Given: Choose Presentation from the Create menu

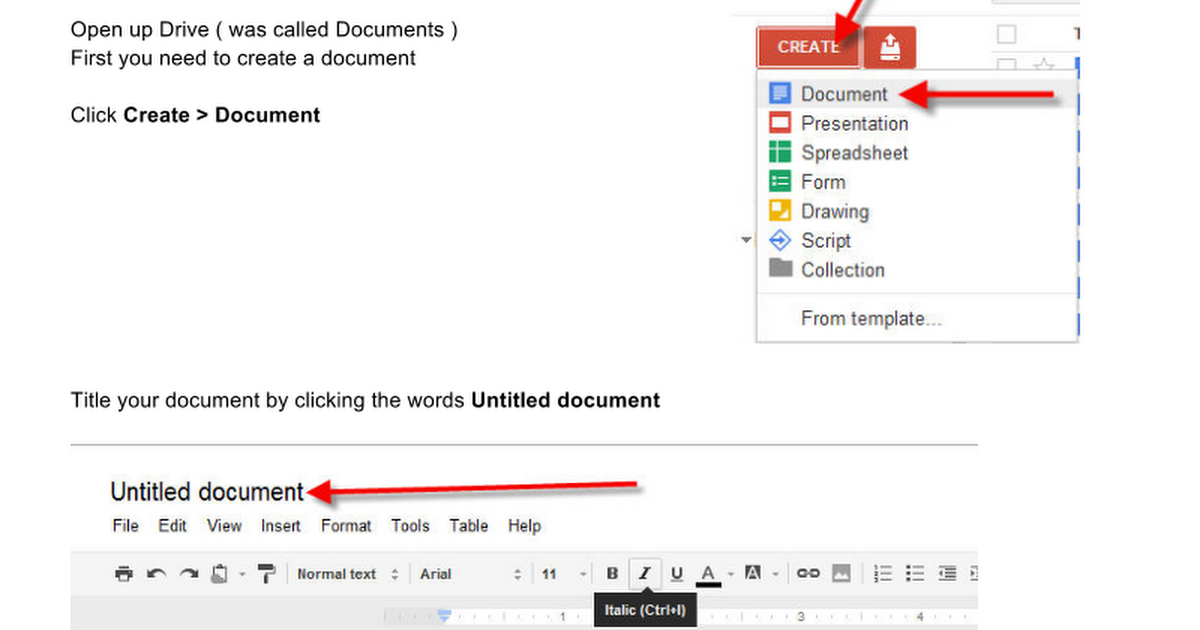Looking at the screenshot, I should click(x=917, y=123).
